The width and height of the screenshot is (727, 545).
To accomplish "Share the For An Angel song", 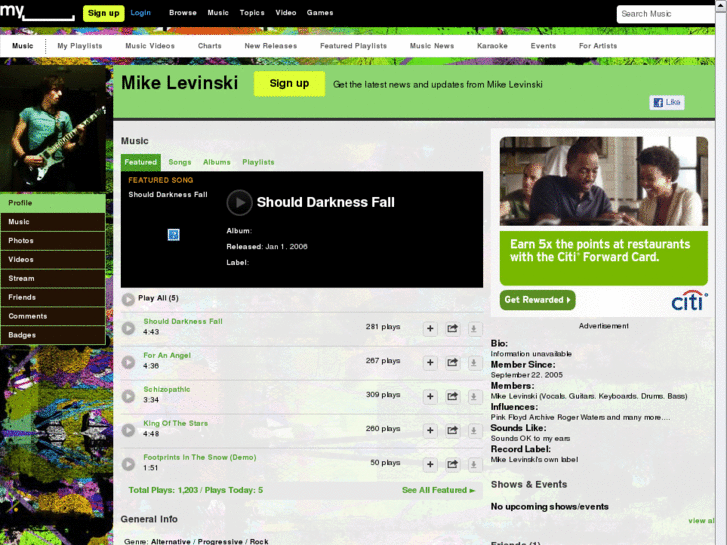I will pos(452,362).
